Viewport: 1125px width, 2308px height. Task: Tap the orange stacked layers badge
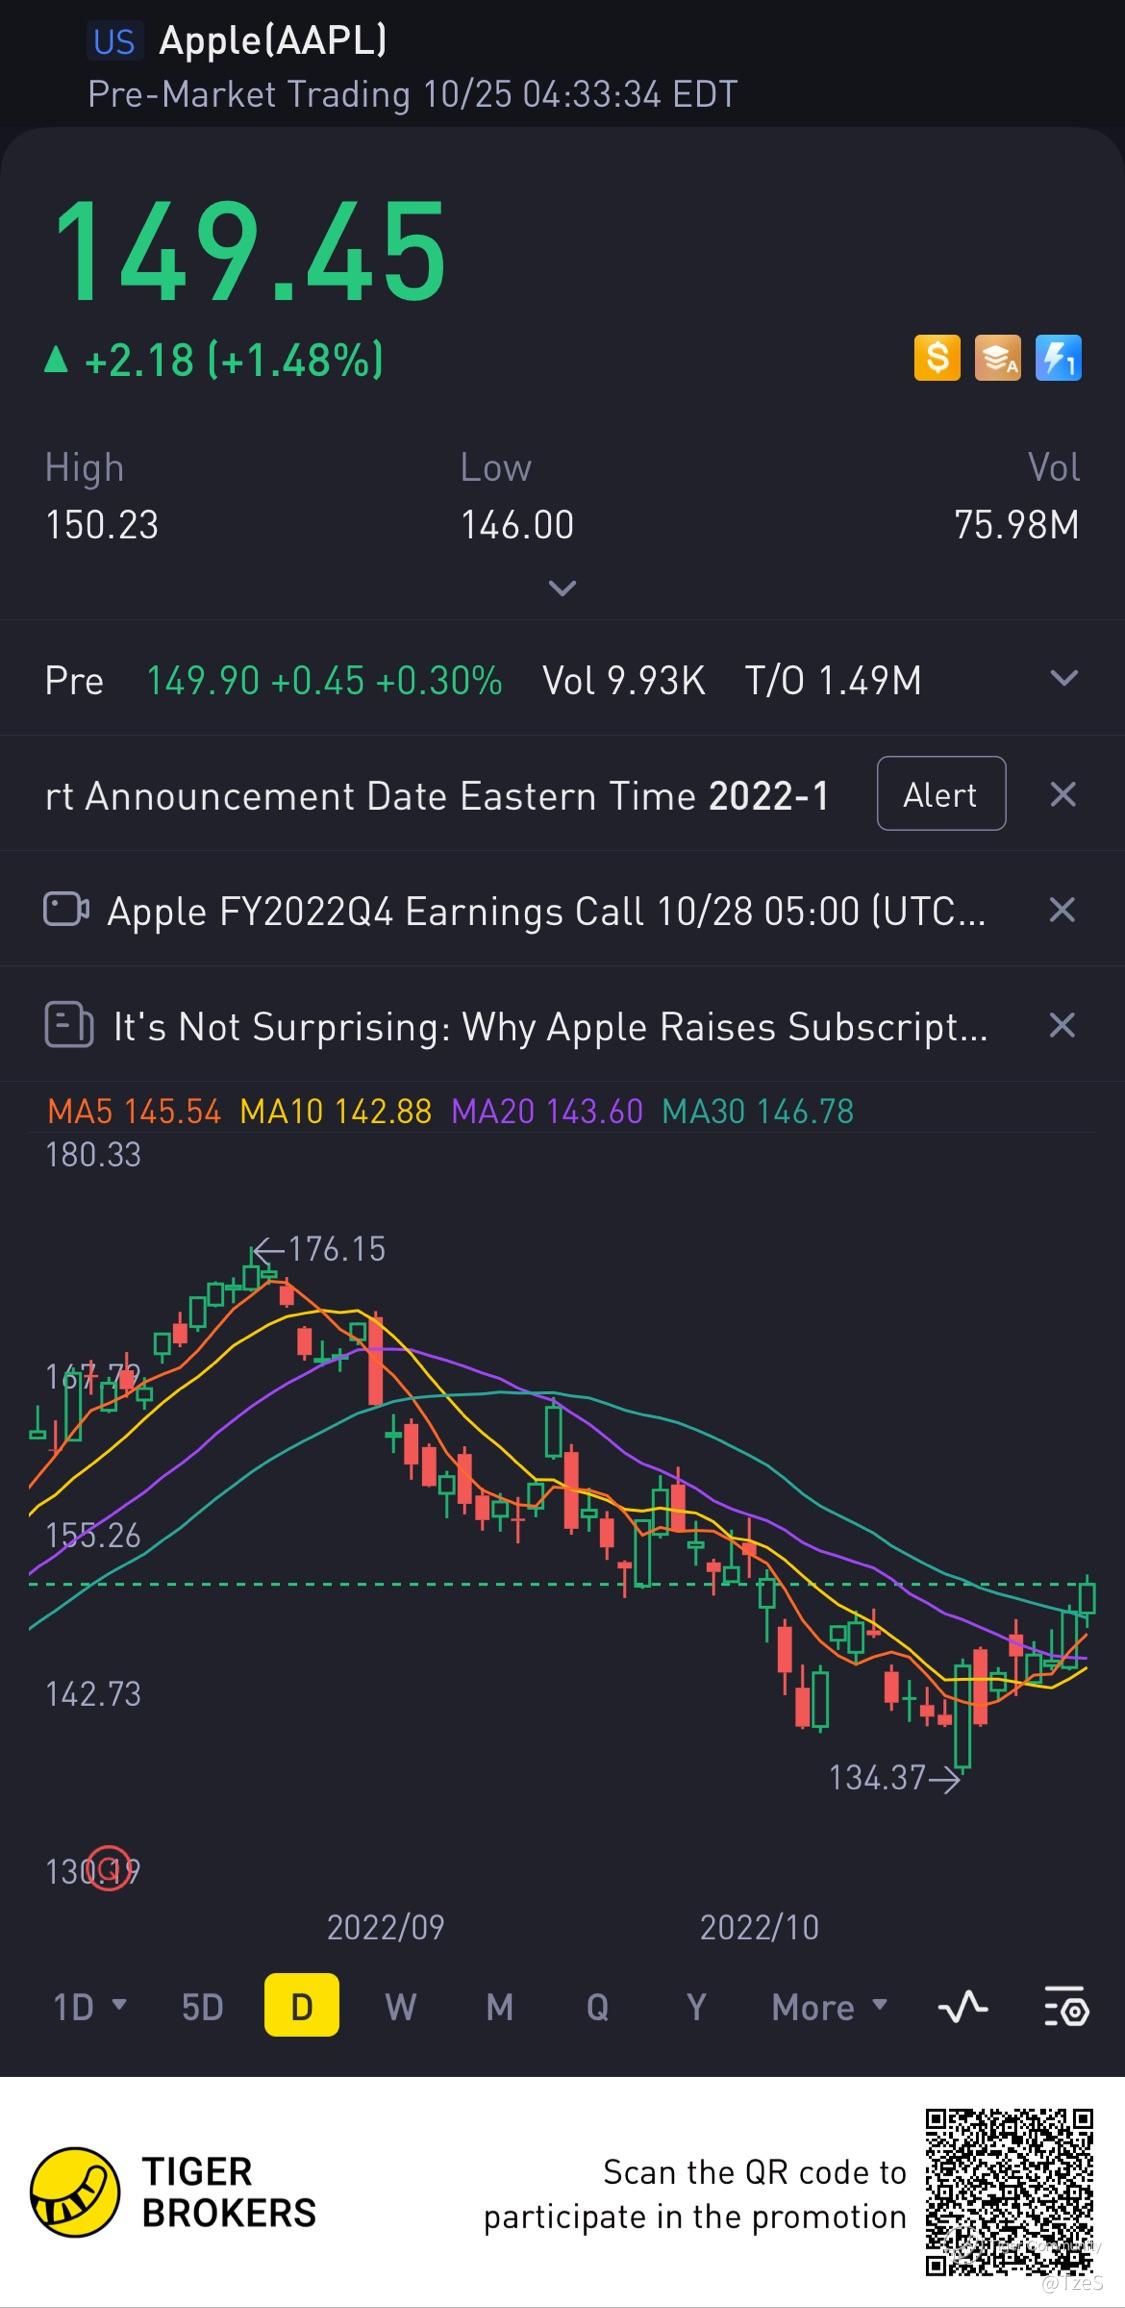pyautogui.click(x=998, y=358)
